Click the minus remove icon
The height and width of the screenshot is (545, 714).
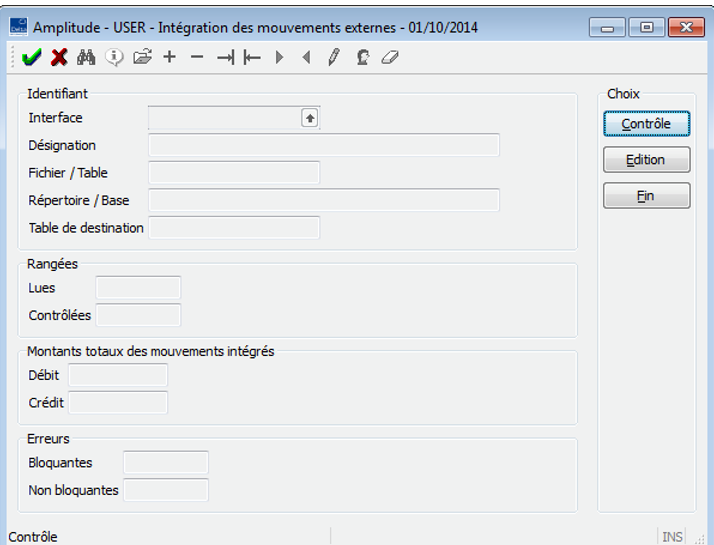[197, 58]
